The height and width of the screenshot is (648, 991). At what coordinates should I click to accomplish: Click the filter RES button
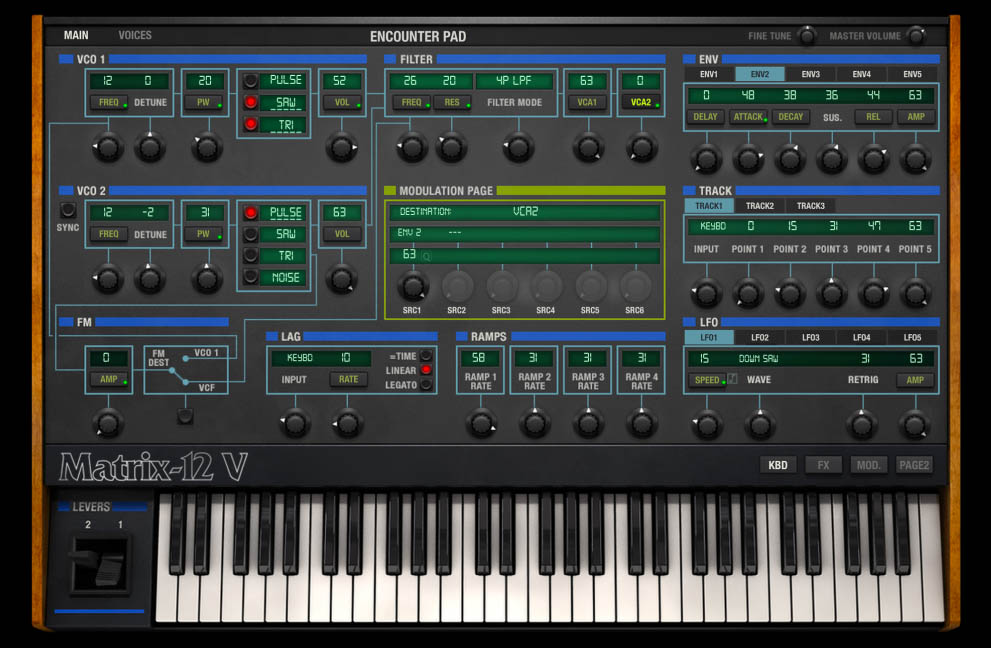tap(452, 102)
